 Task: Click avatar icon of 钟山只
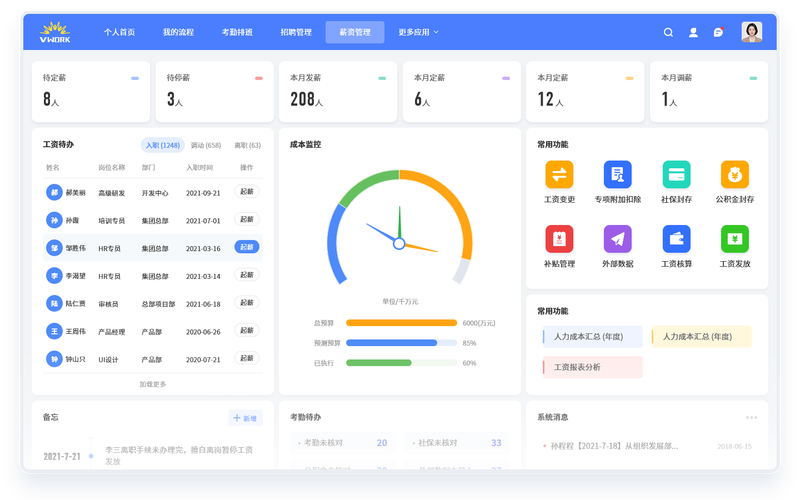coord(54,359)
